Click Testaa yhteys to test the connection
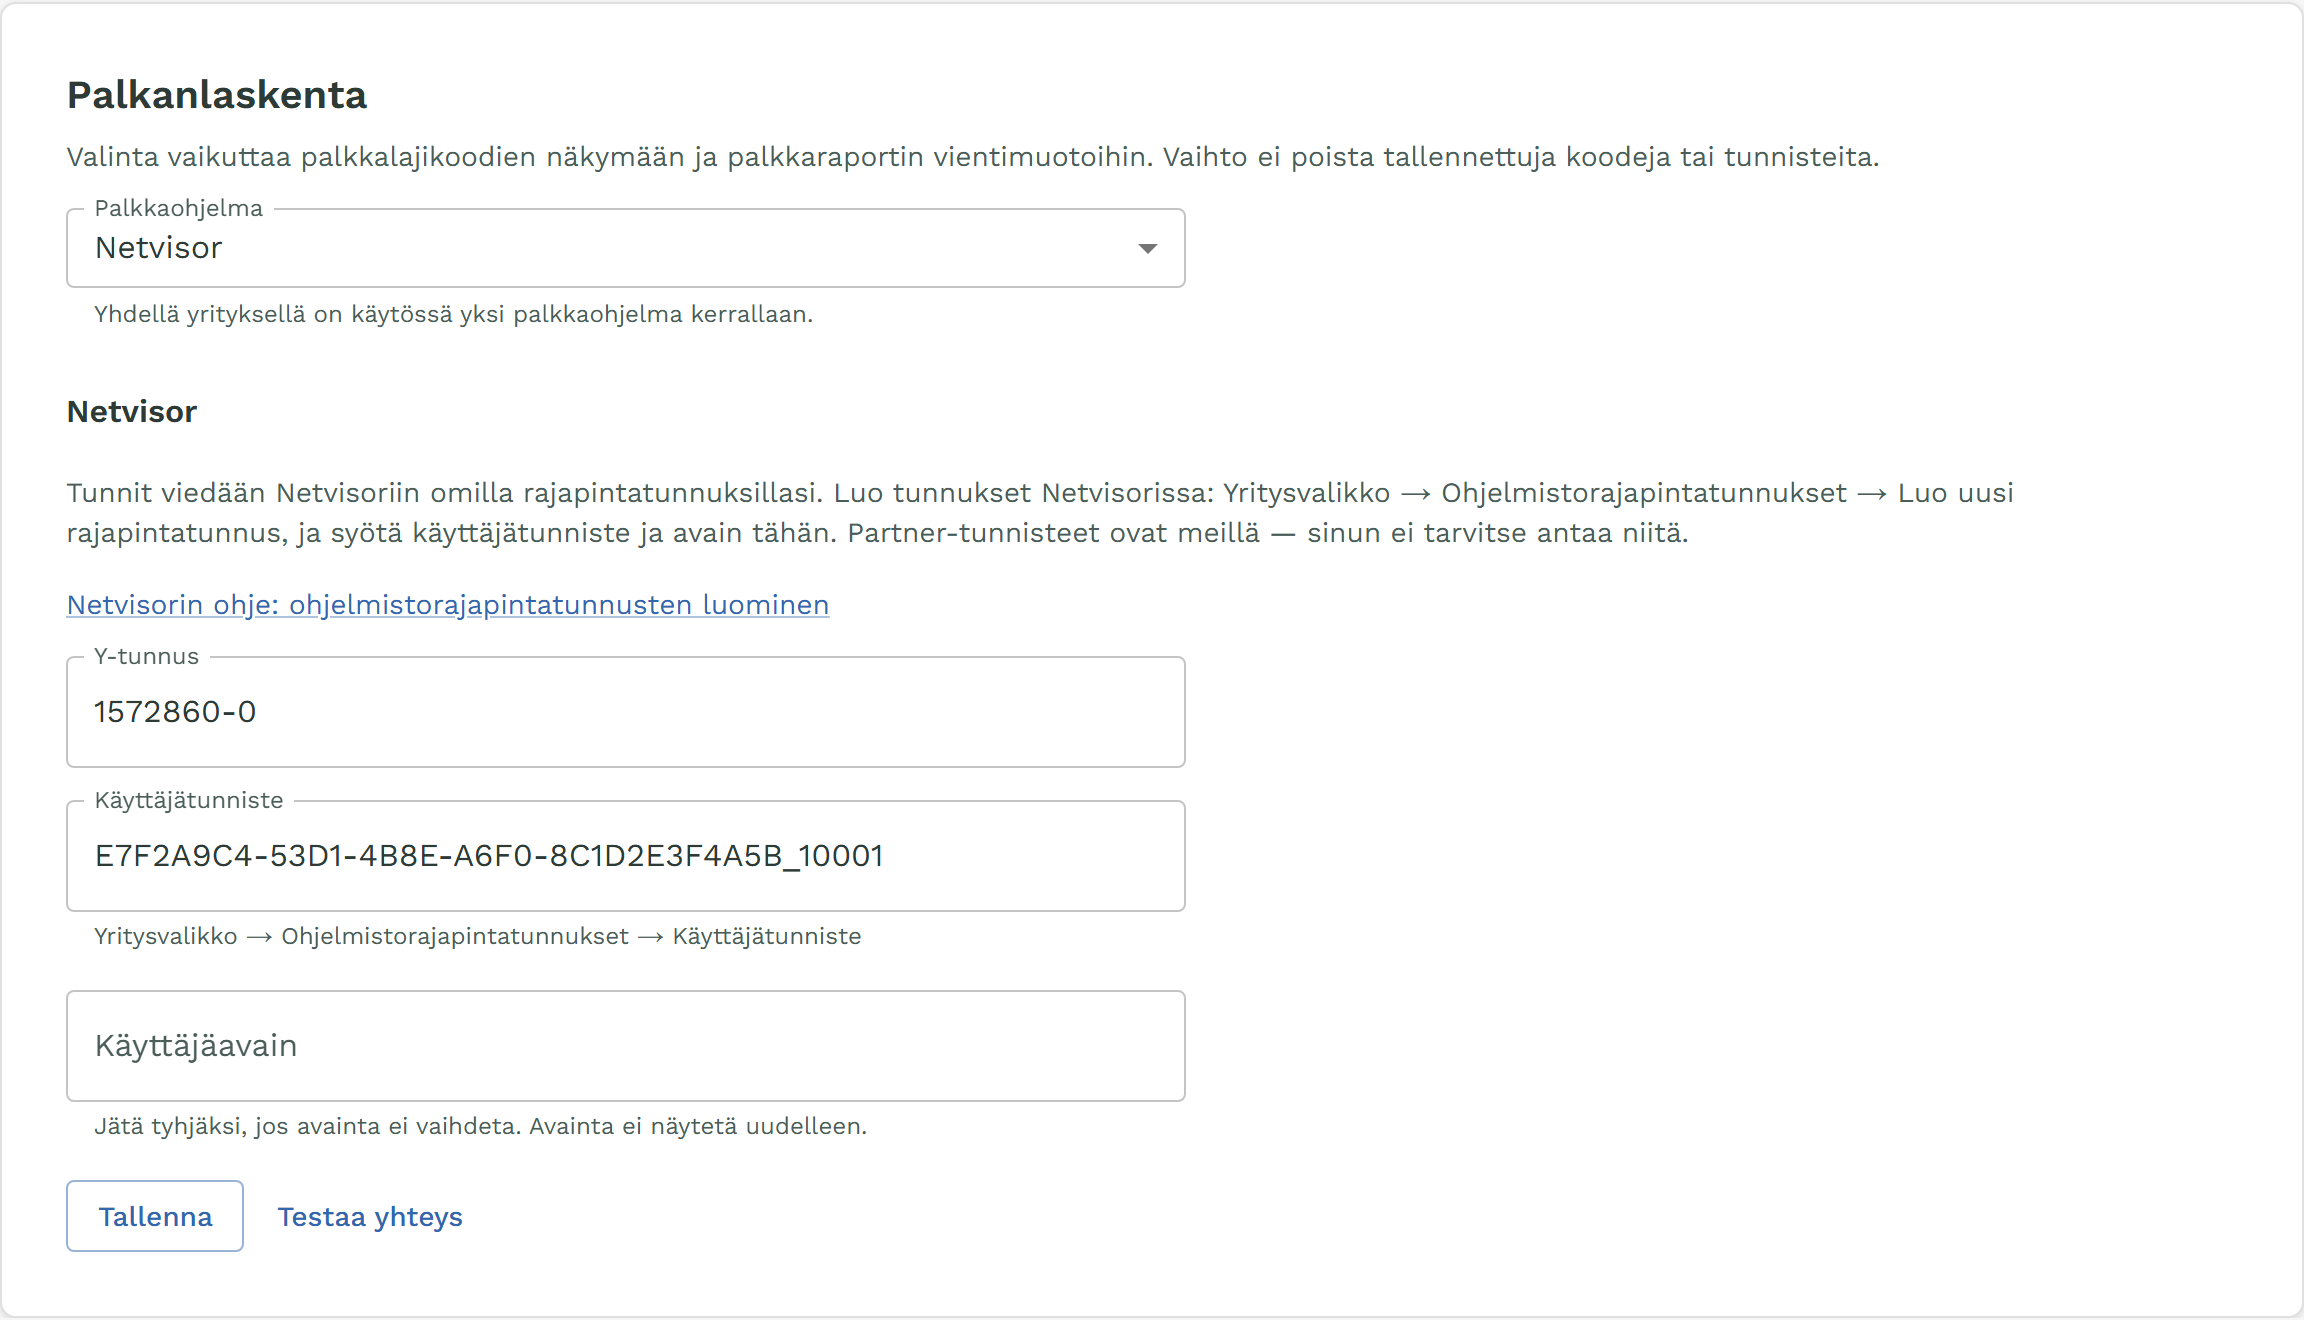 tap(370, 1216)
